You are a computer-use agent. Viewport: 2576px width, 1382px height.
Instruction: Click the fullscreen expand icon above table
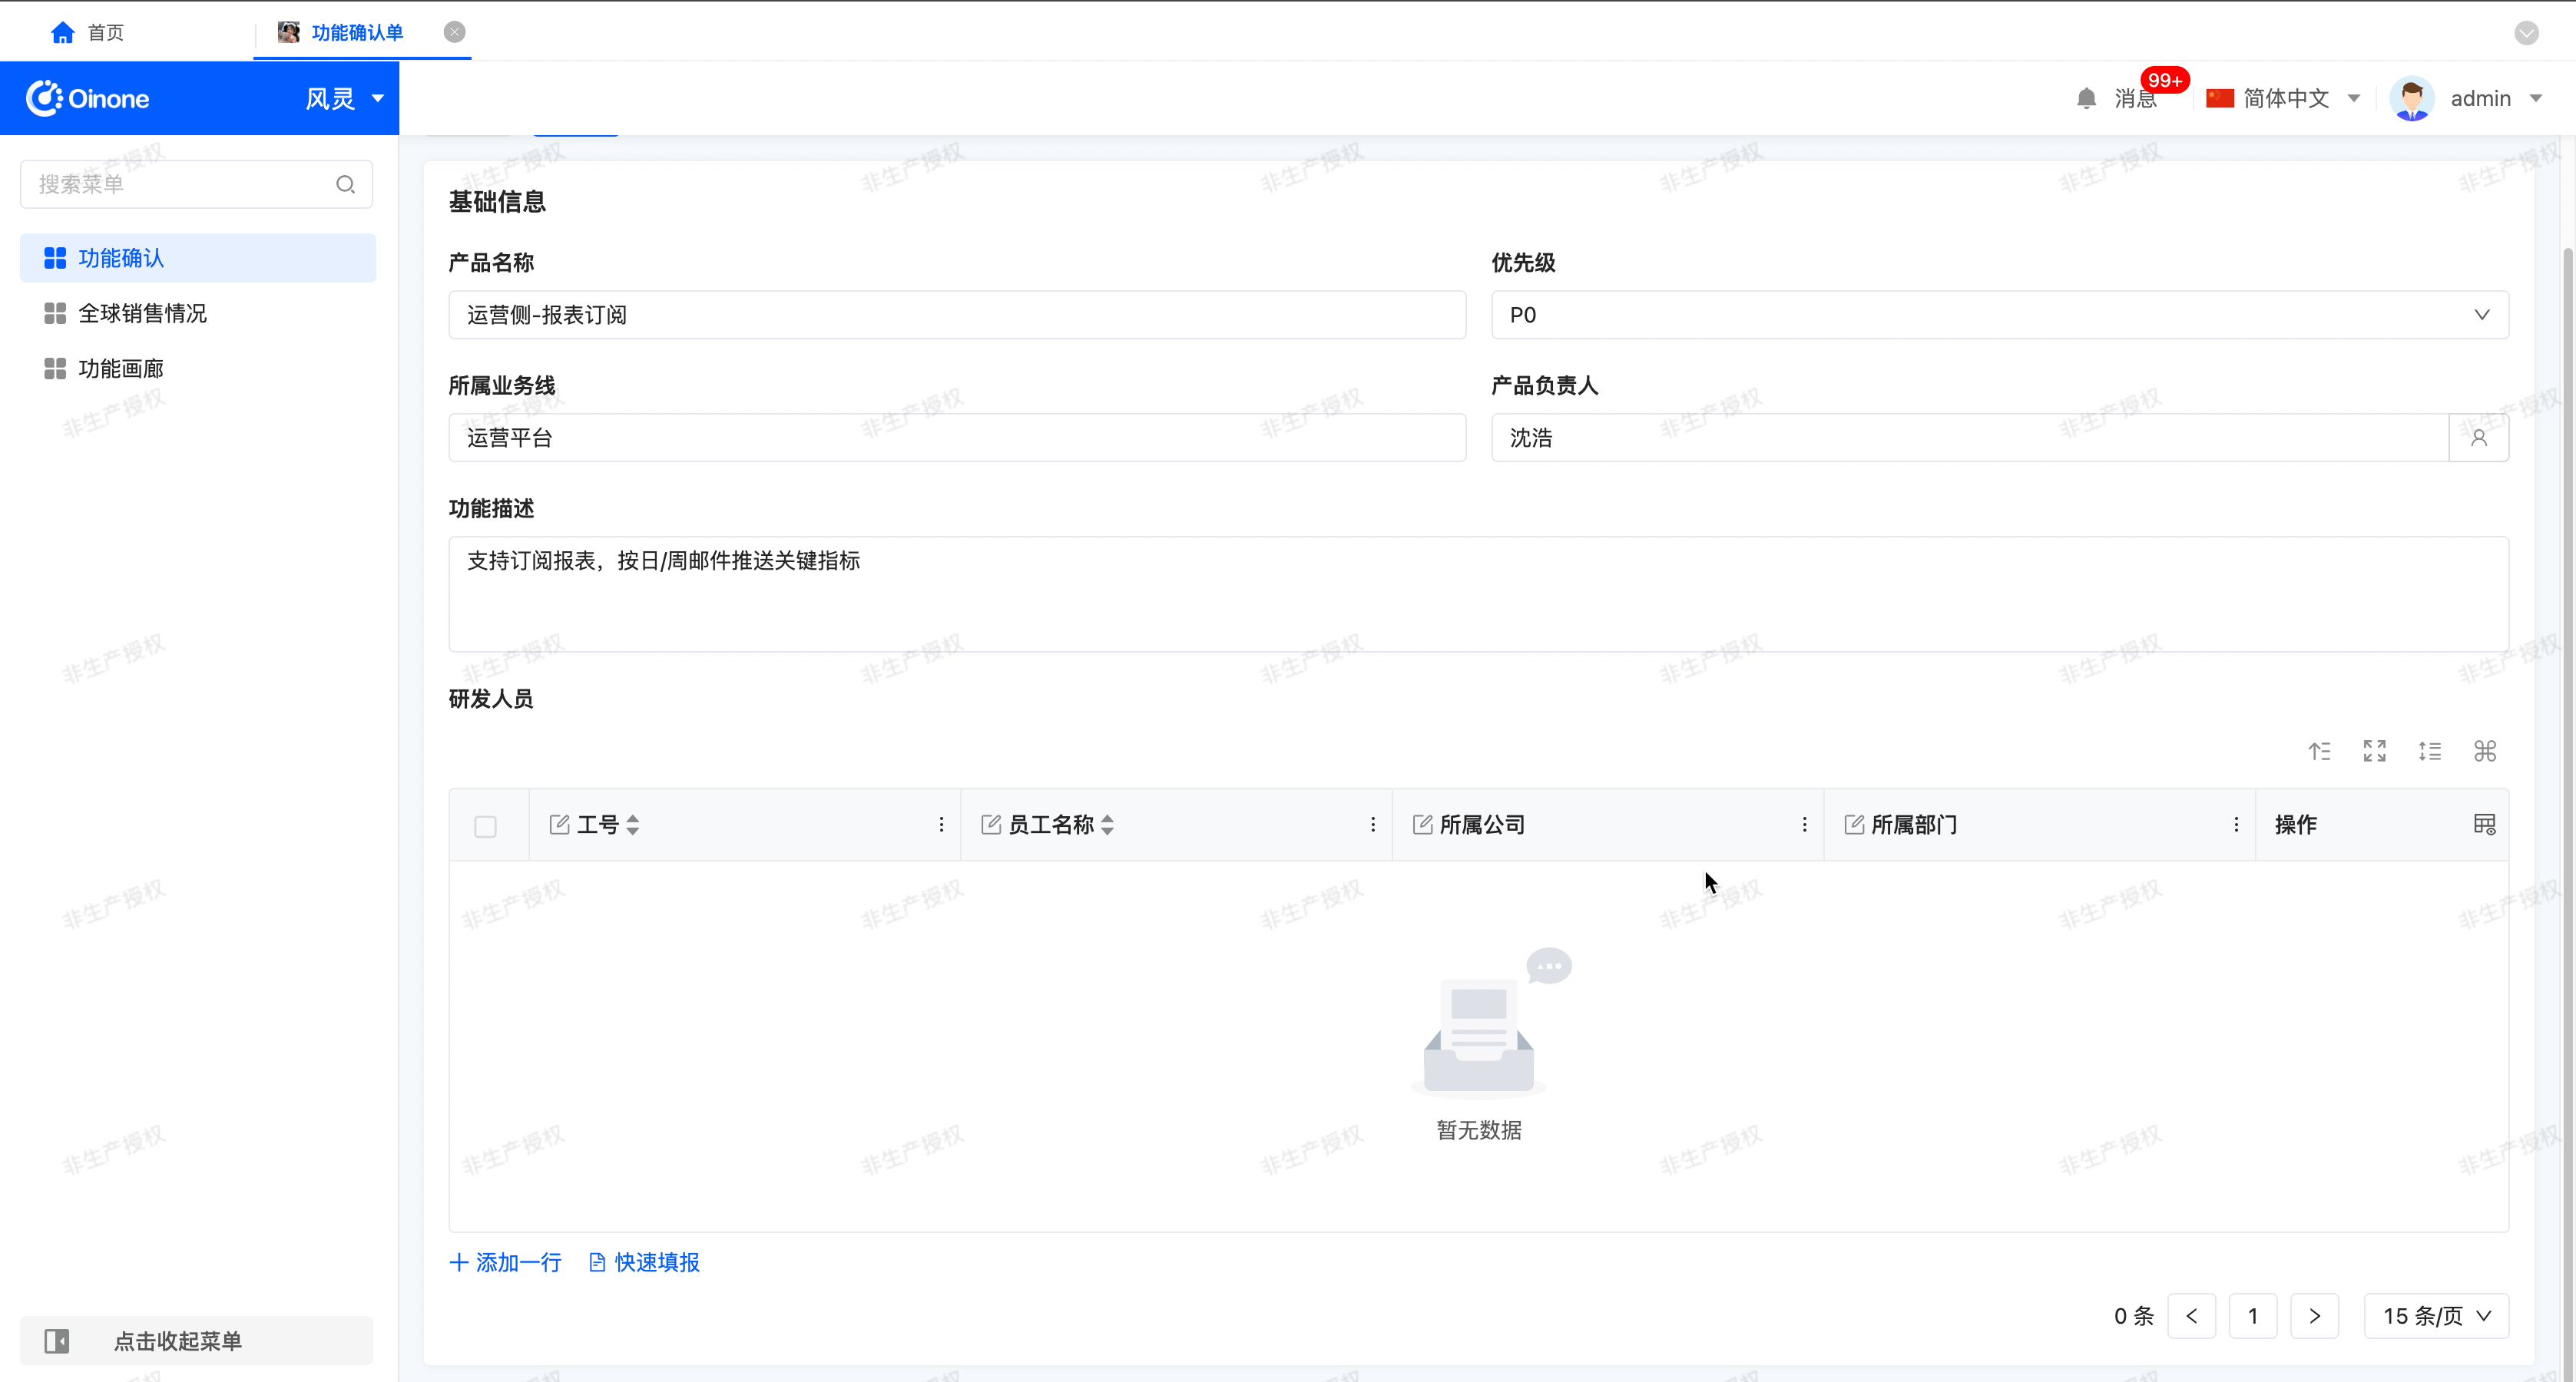2374,751
